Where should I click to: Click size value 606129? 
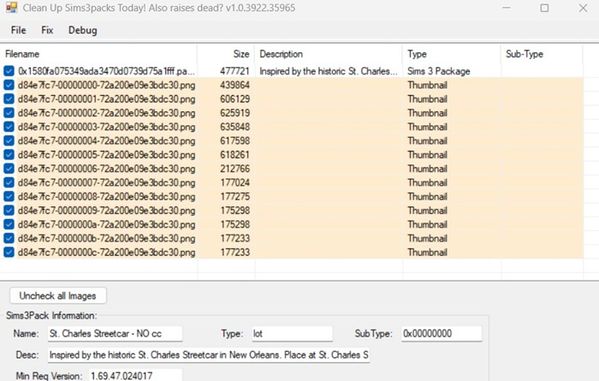235,99
